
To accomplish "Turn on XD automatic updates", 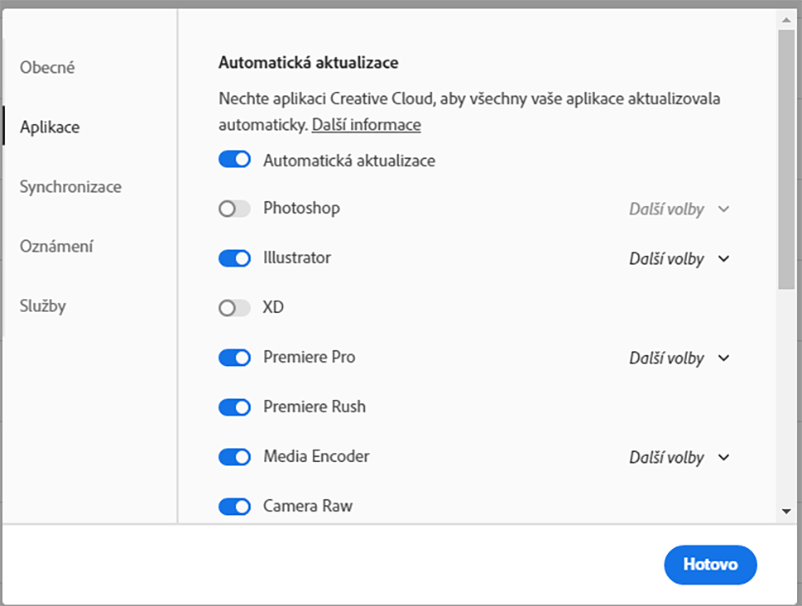I will 234,308.
